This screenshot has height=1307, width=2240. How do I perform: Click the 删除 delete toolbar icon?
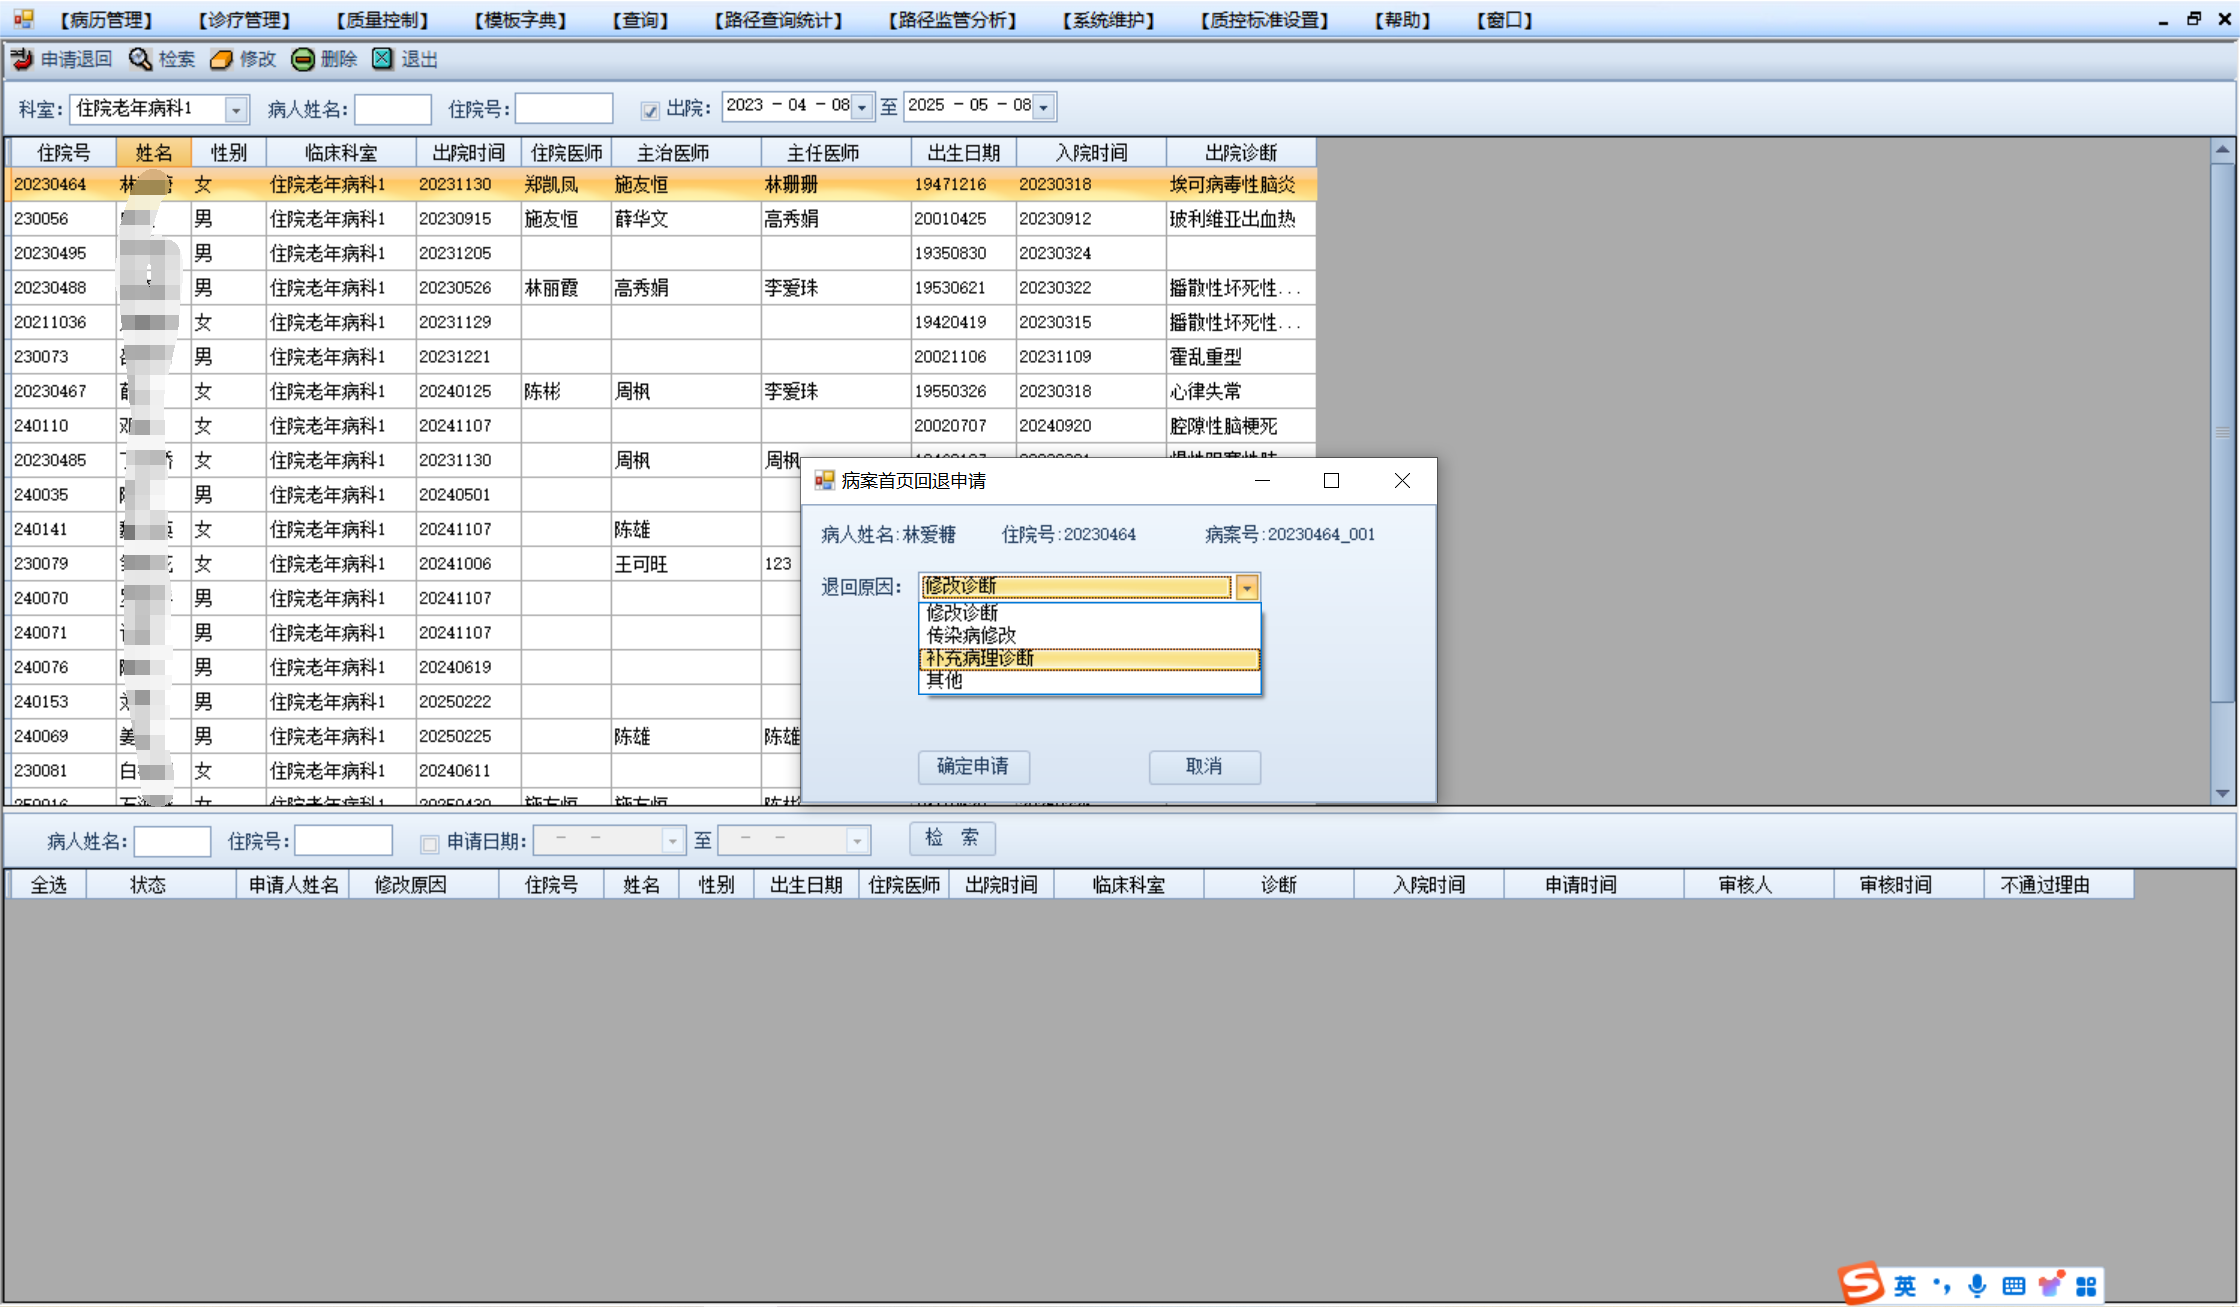coord(302,60)
